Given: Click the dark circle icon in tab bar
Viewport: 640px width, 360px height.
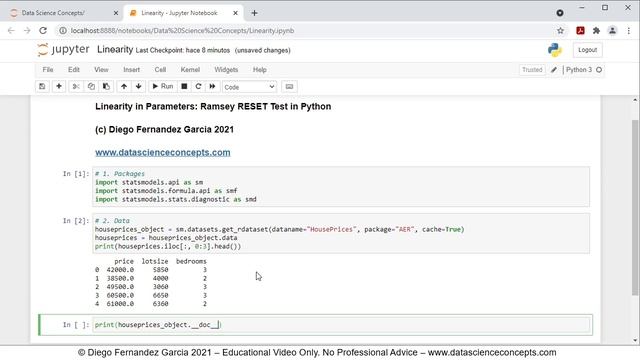Looking at the screenshot, I should click(560, 13).
